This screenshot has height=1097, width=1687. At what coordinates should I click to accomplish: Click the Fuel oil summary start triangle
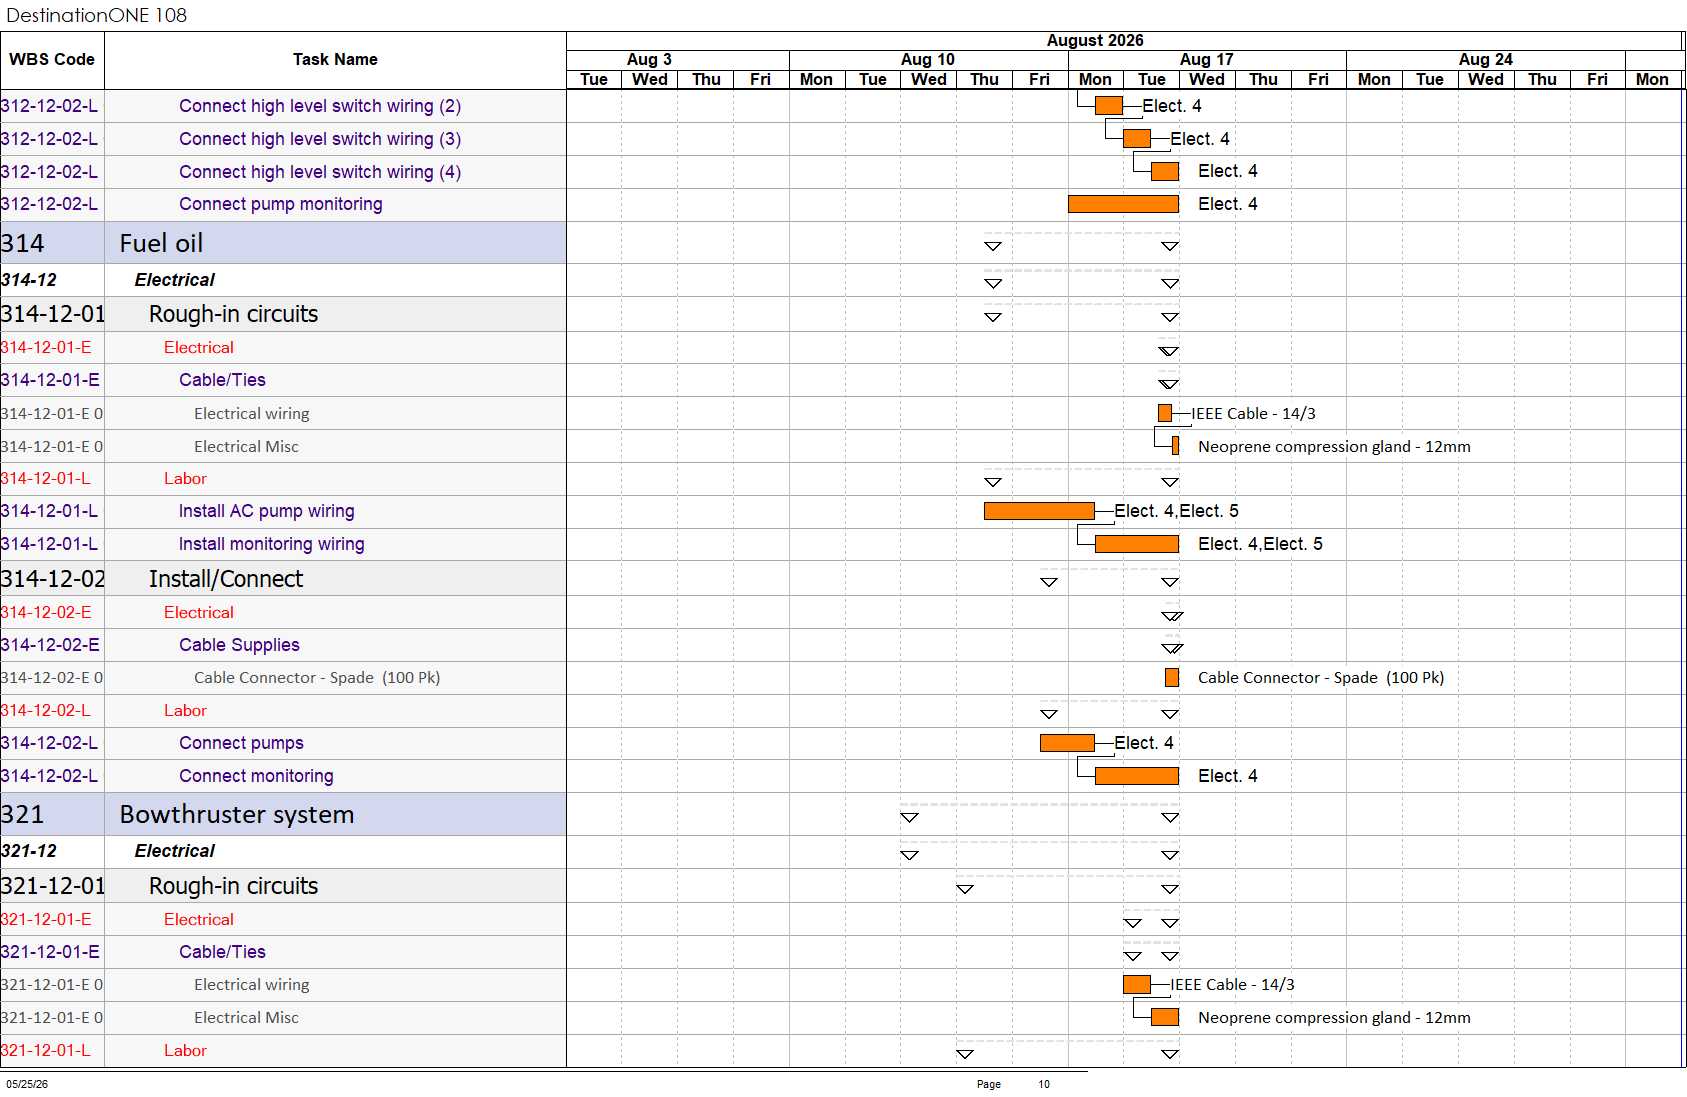pyautogui.click(x=993, y=246)
